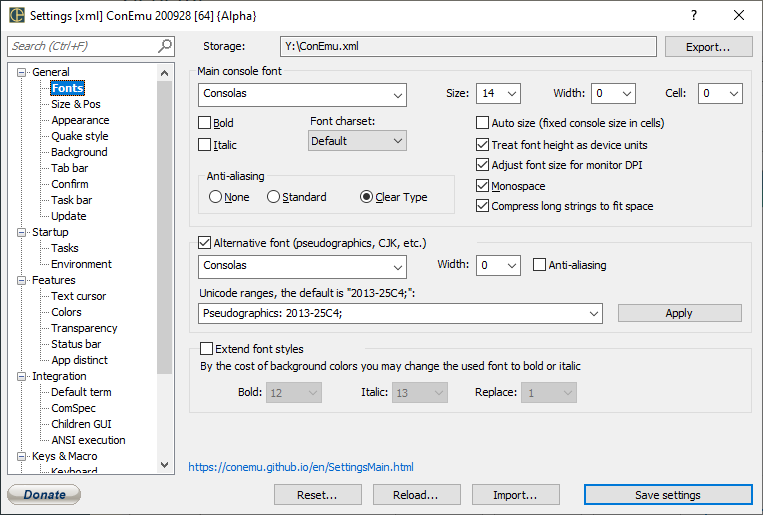This screenshot has height=515, width=763.
Task: Click the help question mark button
Action: point(694,15)
